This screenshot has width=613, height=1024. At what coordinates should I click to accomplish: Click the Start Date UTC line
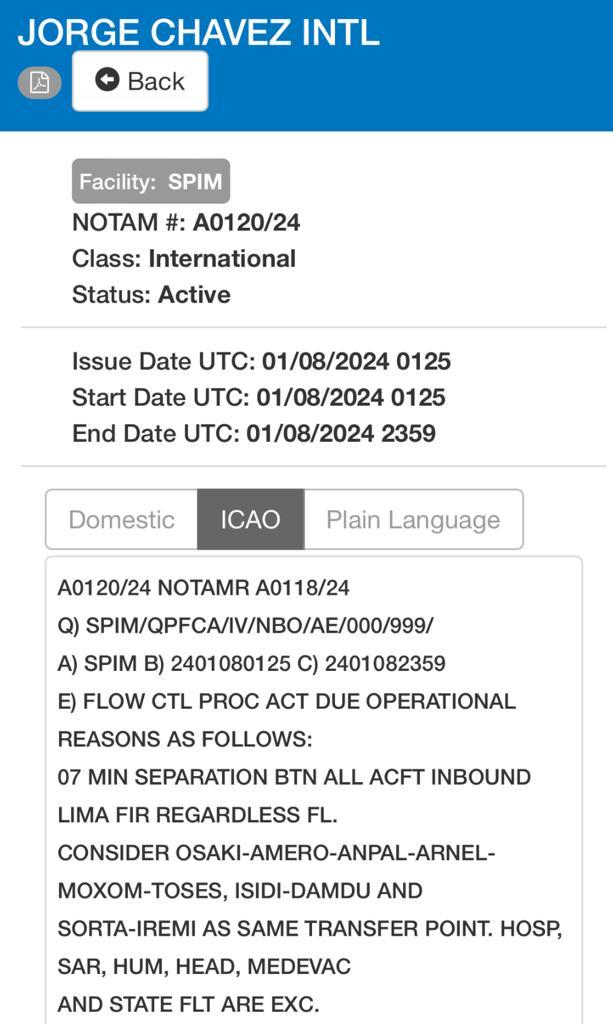click(258, 397)
